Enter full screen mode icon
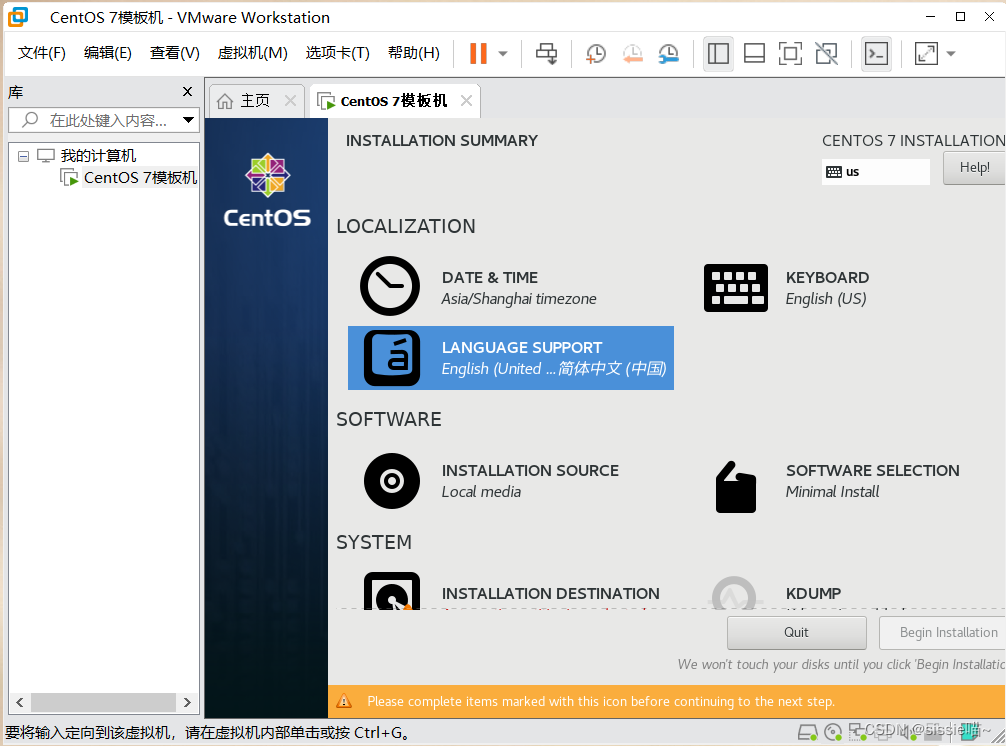The height and width of the screenshot is (746, 1006). 790,53
